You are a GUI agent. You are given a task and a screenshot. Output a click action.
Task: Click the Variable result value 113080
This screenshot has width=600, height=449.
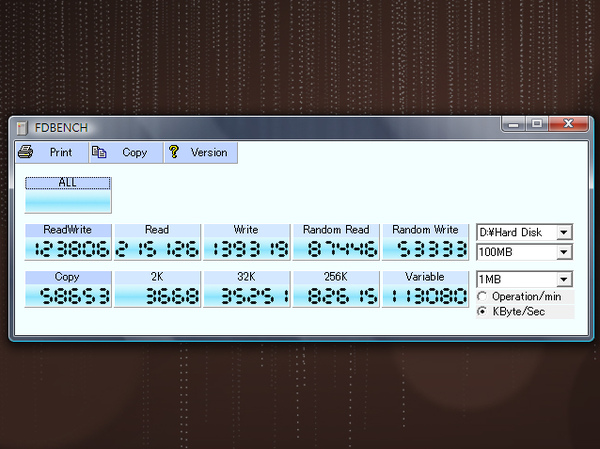429,296
